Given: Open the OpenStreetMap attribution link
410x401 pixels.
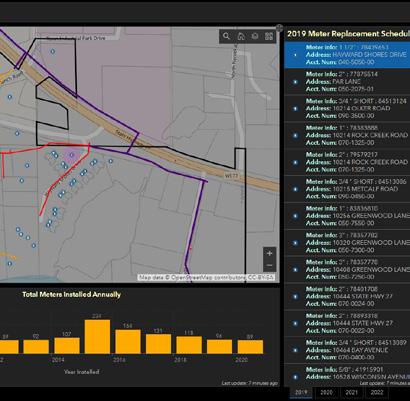Looking at the screenshot, I should tap(206, 277).
